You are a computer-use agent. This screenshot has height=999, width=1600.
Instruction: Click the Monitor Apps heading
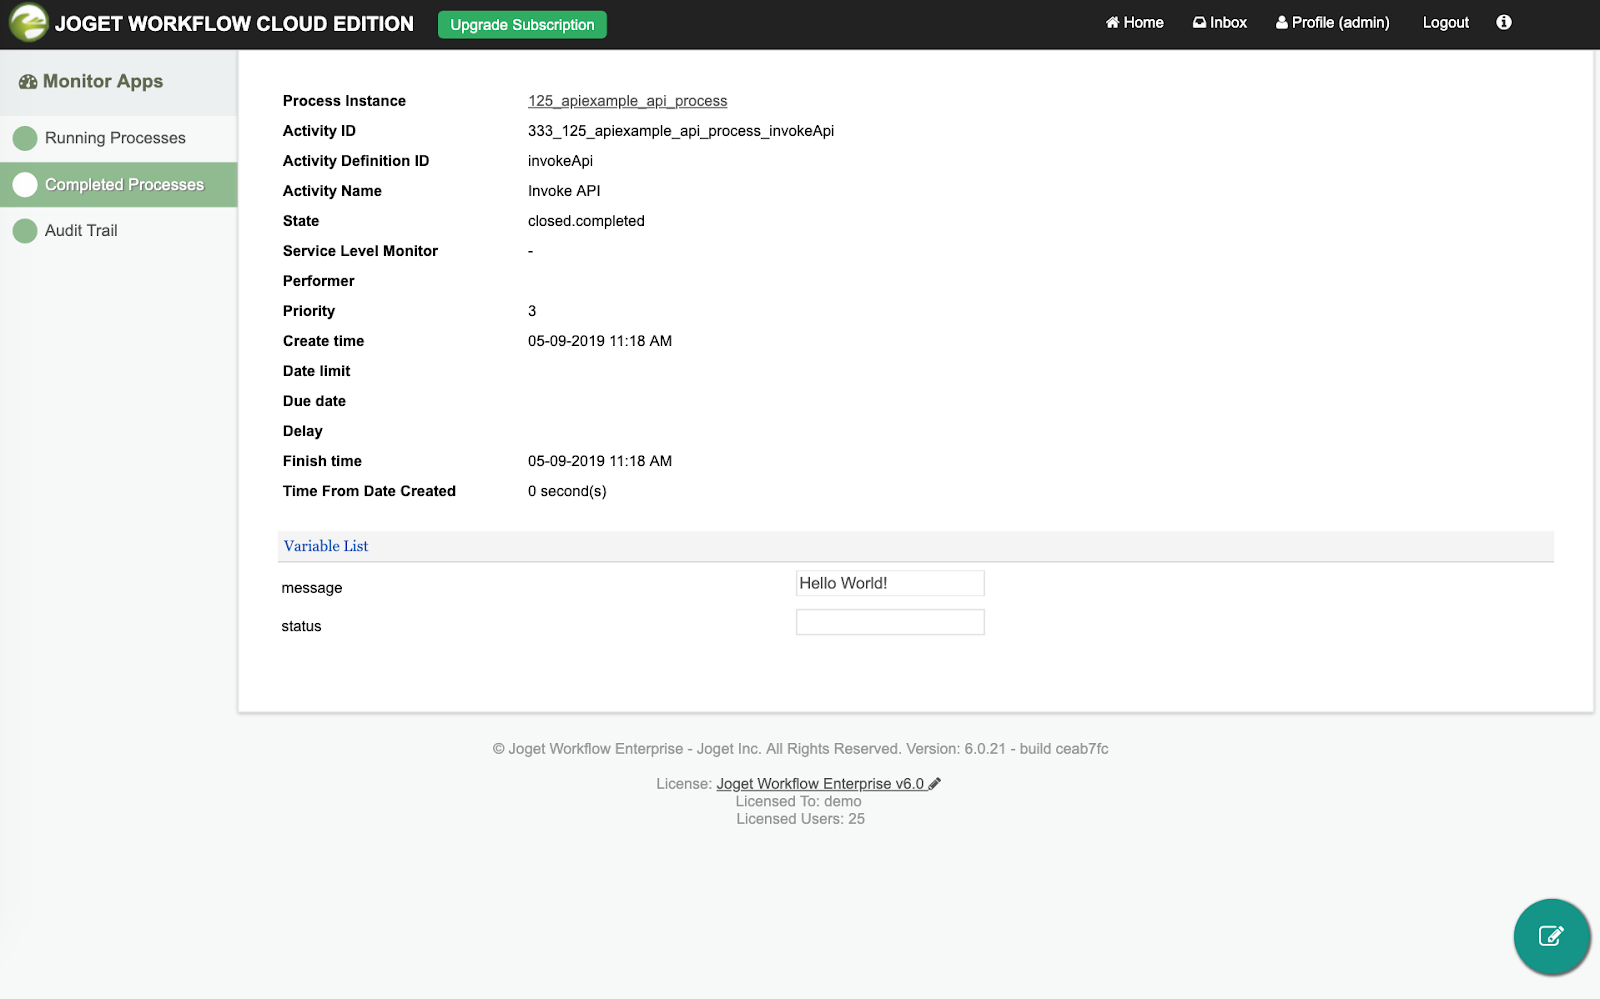(103, 82)
